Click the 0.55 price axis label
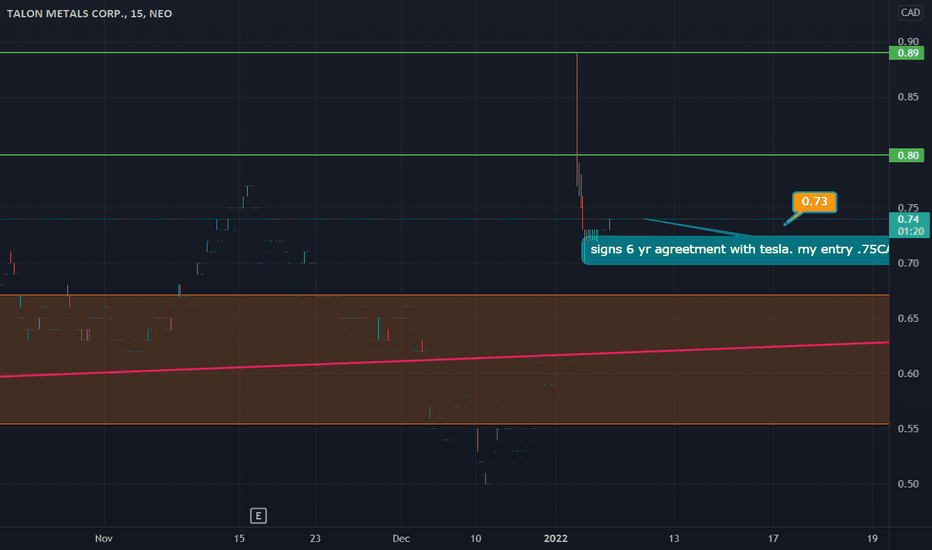The height and width of the screenshot is (550, 932). point(908,429)
